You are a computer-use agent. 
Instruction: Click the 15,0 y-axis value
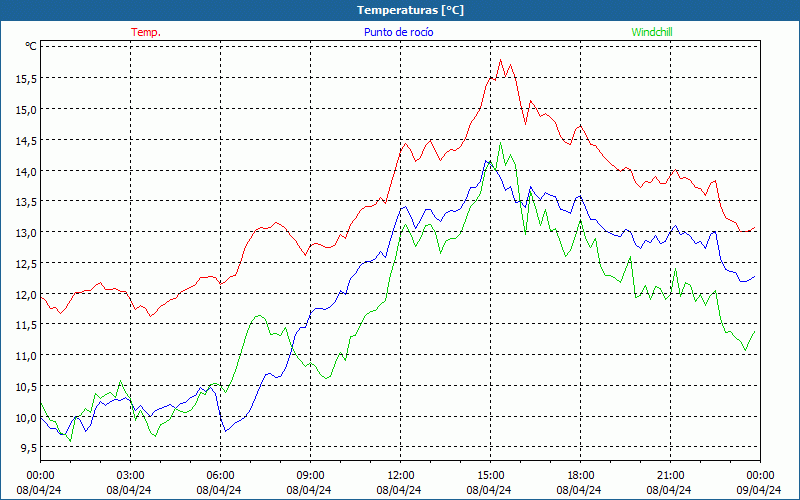[26, 109]
